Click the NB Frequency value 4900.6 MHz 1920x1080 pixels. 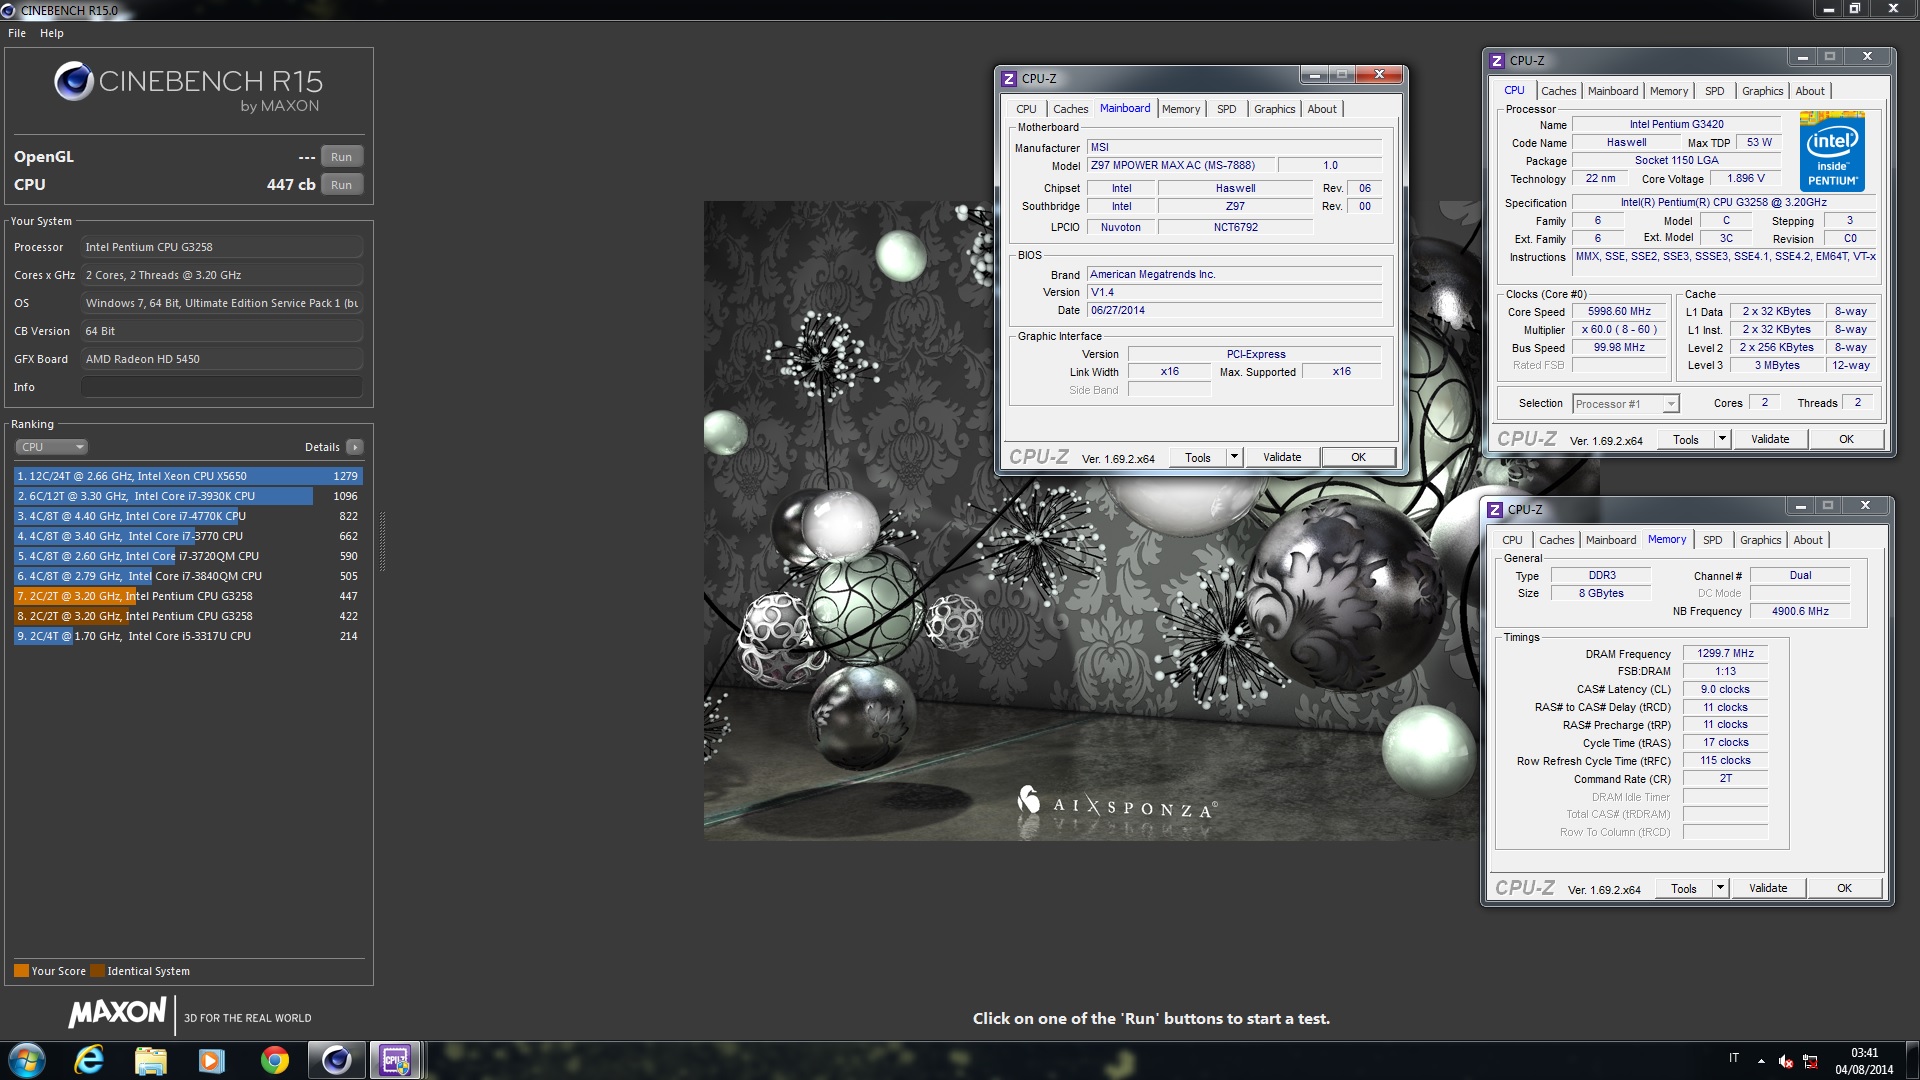(1800, 611)
